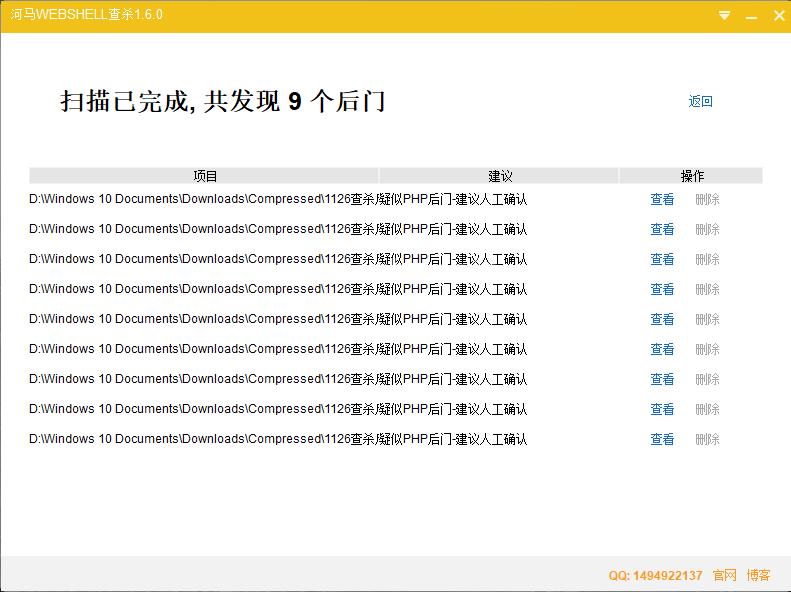Delete the fourth result using 删除
The width and height of the screenshot is (791, 592).
[x=707, y=290]
